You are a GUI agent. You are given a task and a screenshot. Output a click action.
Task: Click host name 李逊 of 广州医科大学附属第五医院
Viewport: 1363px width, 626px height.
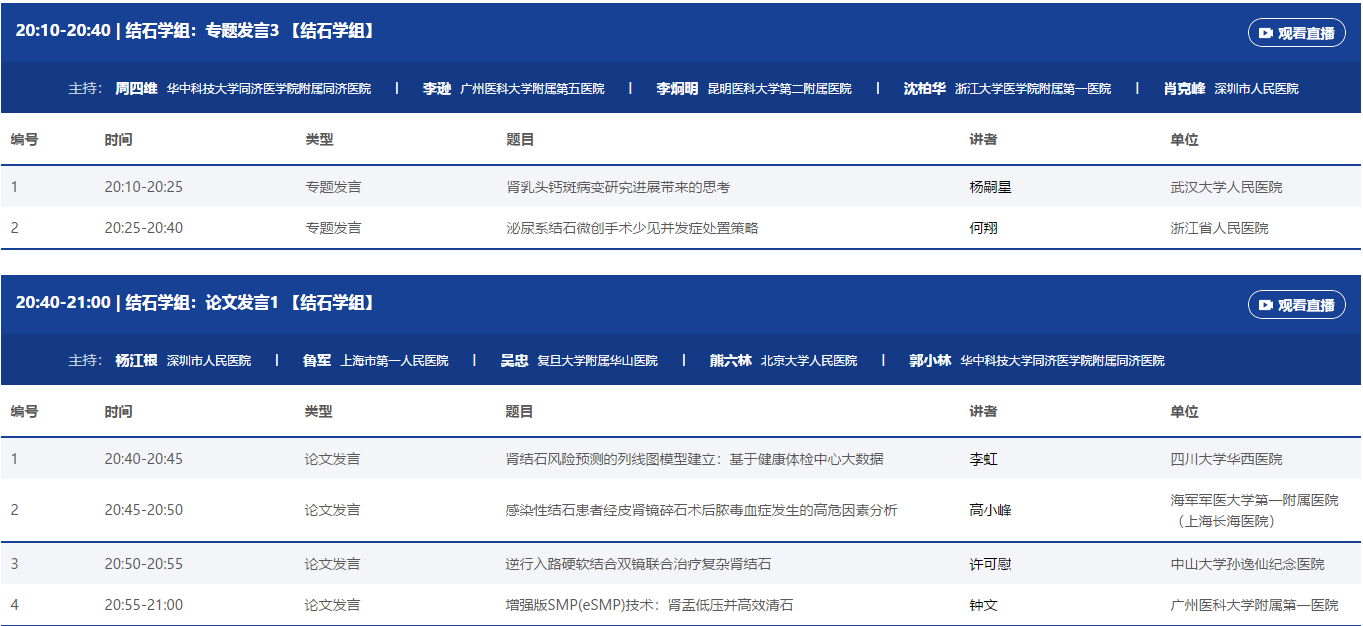(x=437, y=88)
